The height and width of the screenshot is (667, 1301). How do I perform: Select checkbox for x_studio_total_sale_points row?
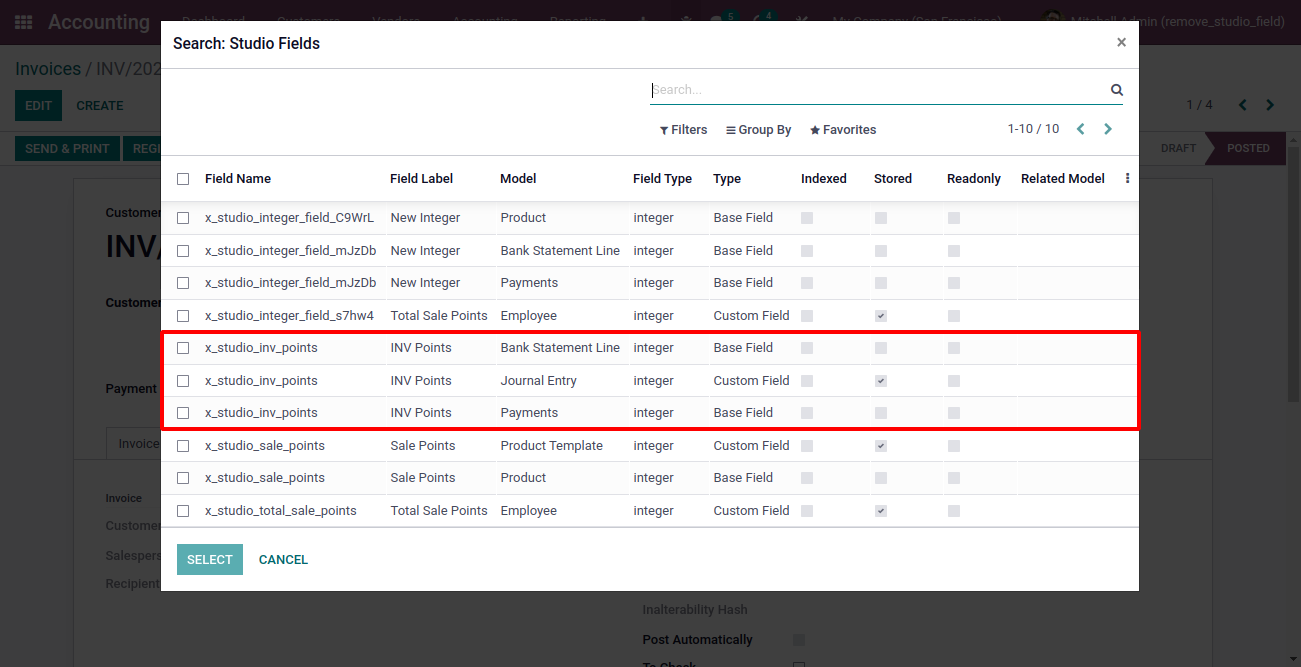(183, 511)
